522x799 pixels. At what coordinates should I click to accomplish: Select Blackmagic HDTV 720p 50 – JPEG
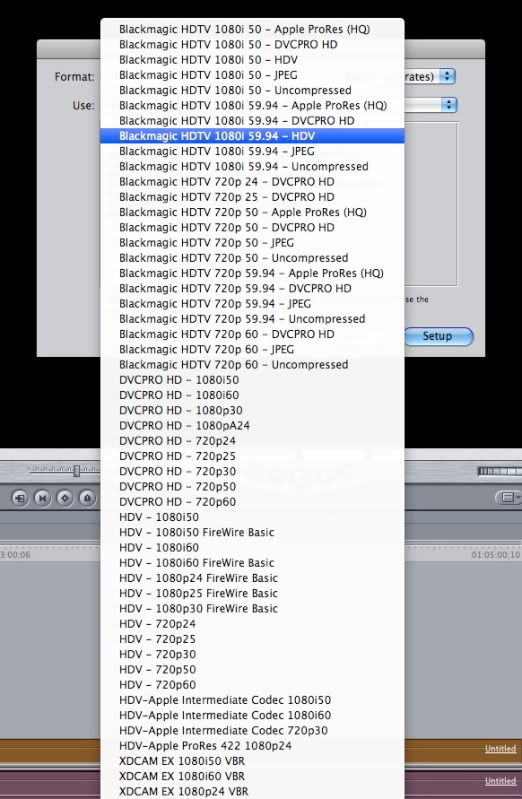(x=252, y=243)
